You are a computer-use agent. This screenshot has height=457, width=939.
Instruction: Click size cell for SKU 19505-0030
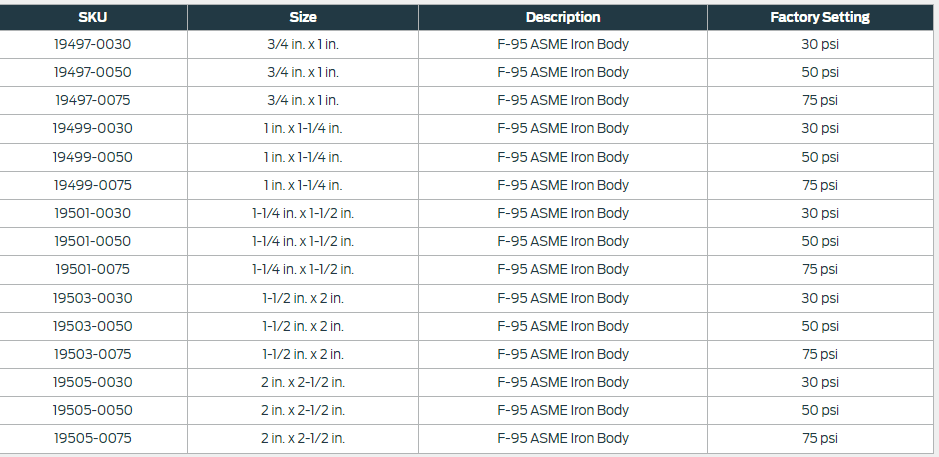pyautogui.click(x=303, y=382)
